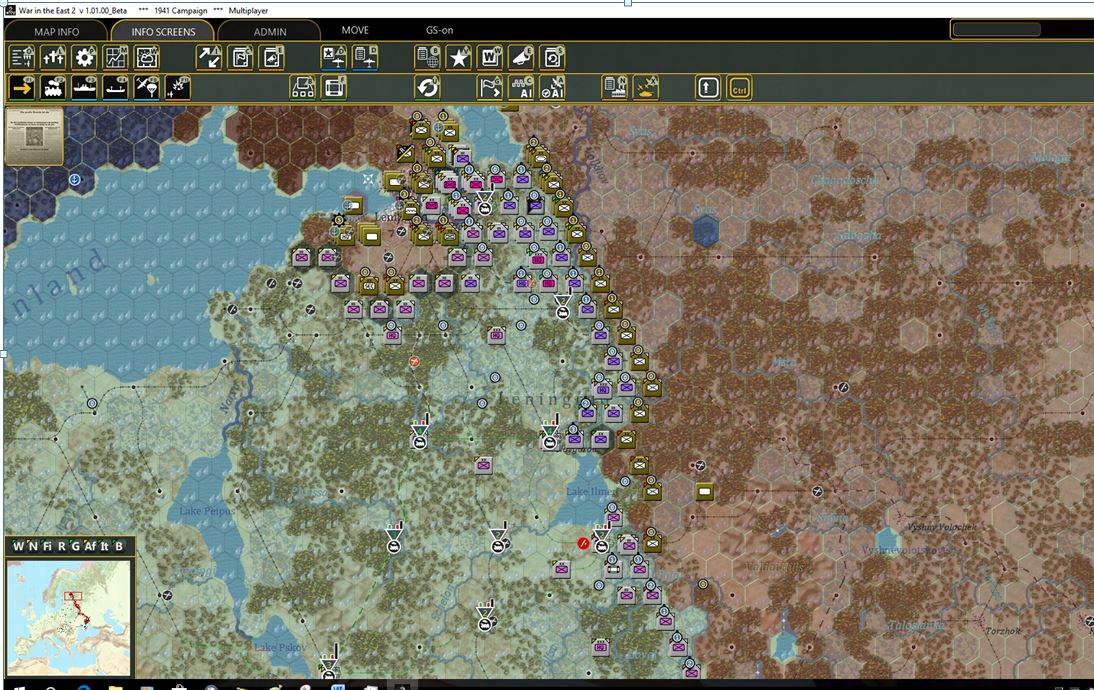Image resolution: width=1094 pixels, height=690 pixels.
Task: Select amphibious transport boat icon (F4)
Action: pyautogui.click(x=116, y=88)
